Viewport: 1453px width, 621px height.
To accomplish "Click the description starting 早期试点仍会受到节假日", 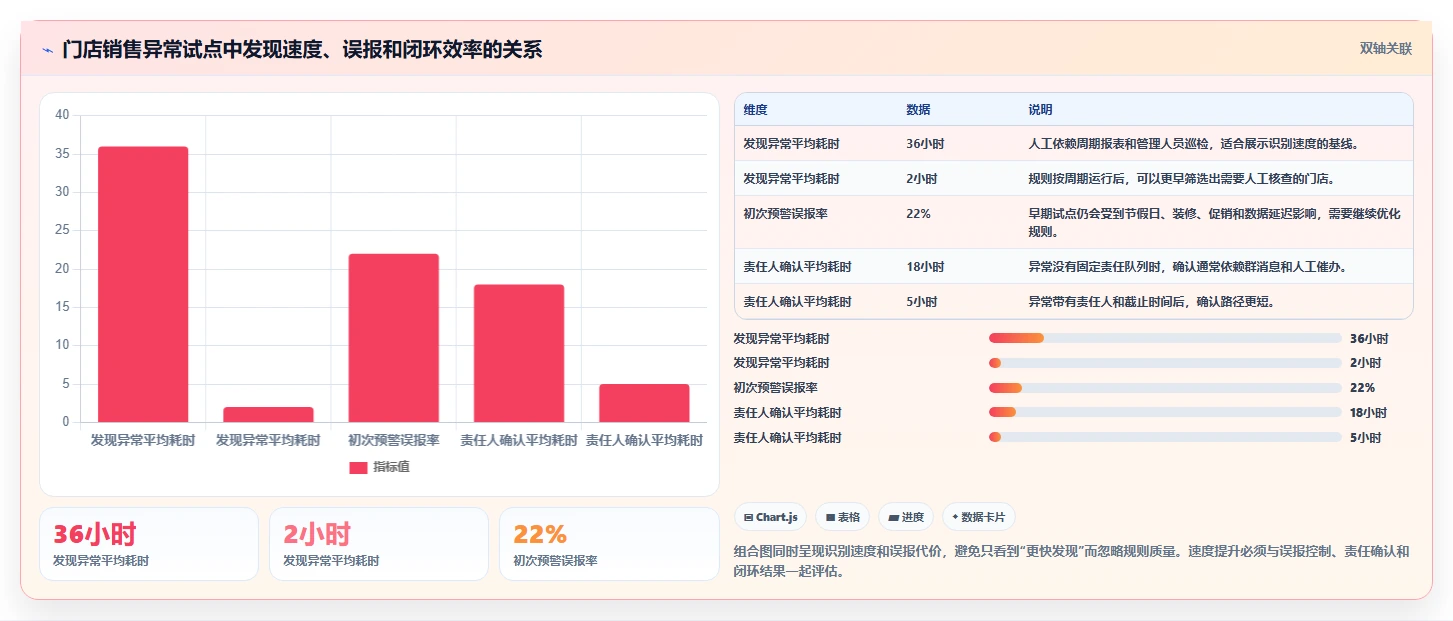I will point(1214,222).
